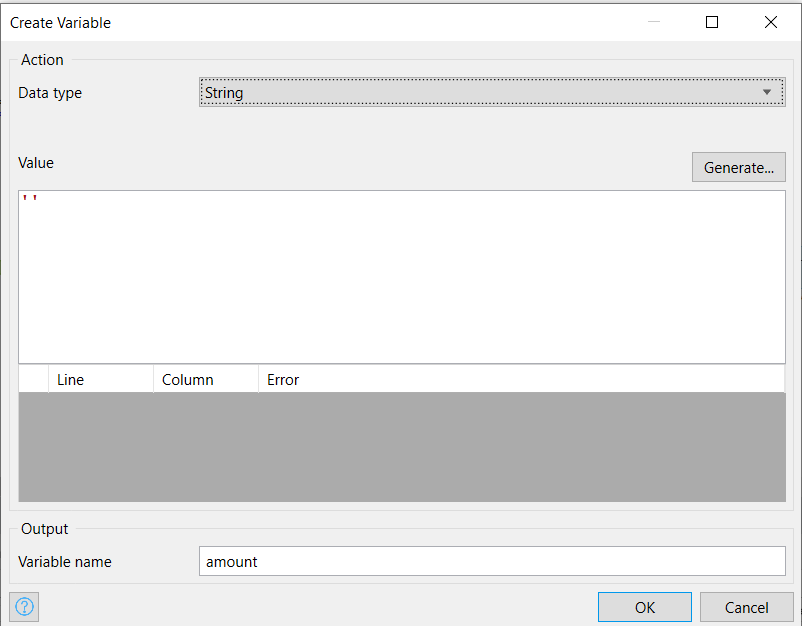802x626 pixels.
Task: Select the empty quotes in the Value editor
Action: click(x=28, y=199)
